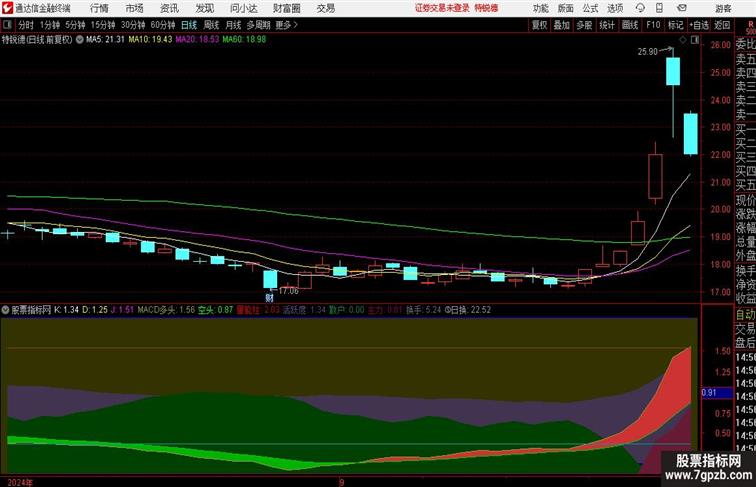The height and width of the screenshot is (487, 756).
Task: Click the 换手: 5.24 indicator value
Action: [x=423, y=310]
